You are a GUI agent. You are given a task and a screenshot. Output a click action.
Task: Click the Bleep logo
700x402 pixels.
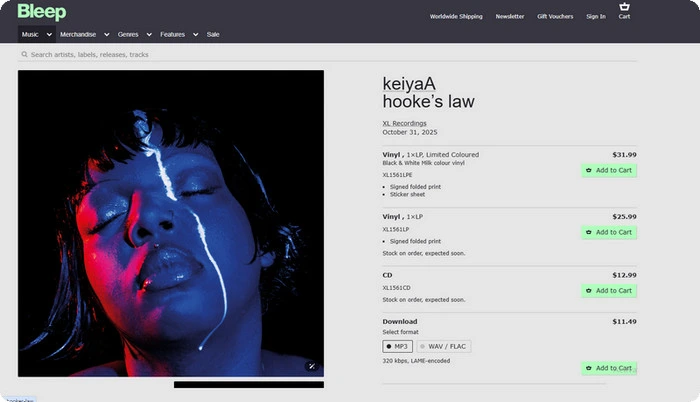click(x=42, y=12)
